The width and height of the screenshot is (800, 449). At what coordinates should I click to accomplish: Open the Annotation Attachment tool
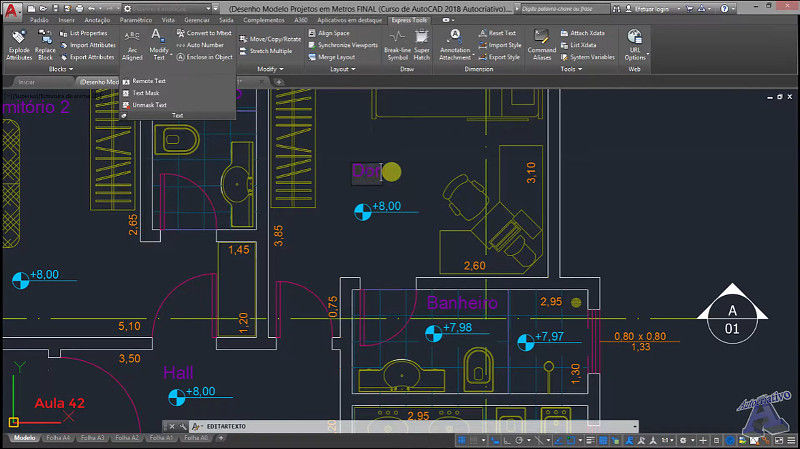click(455, 45)
